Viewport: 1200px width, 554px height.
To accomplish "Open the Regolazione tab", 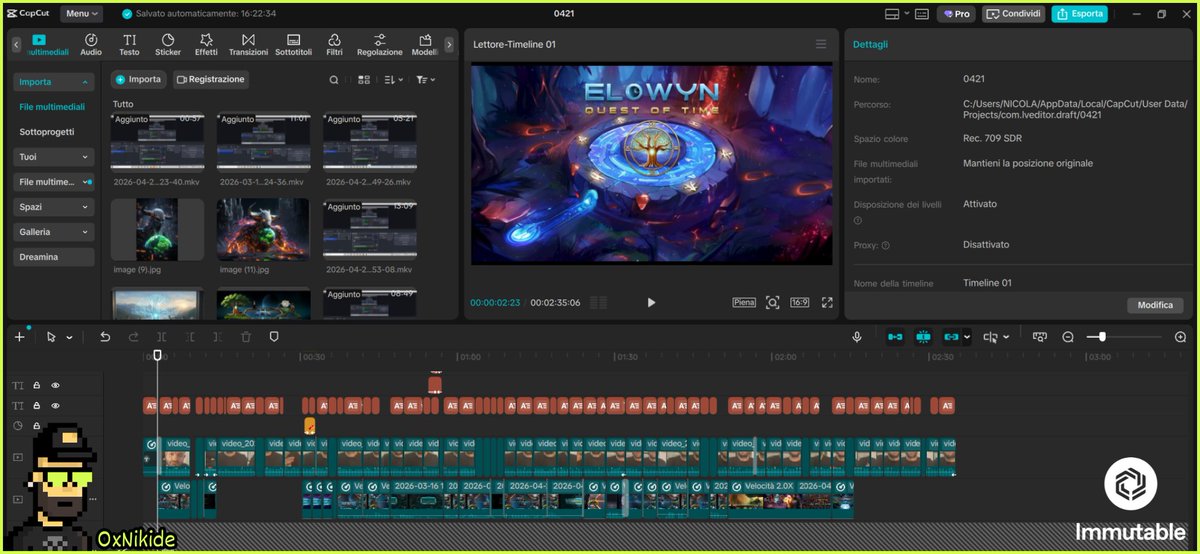I will pos(380,45).
